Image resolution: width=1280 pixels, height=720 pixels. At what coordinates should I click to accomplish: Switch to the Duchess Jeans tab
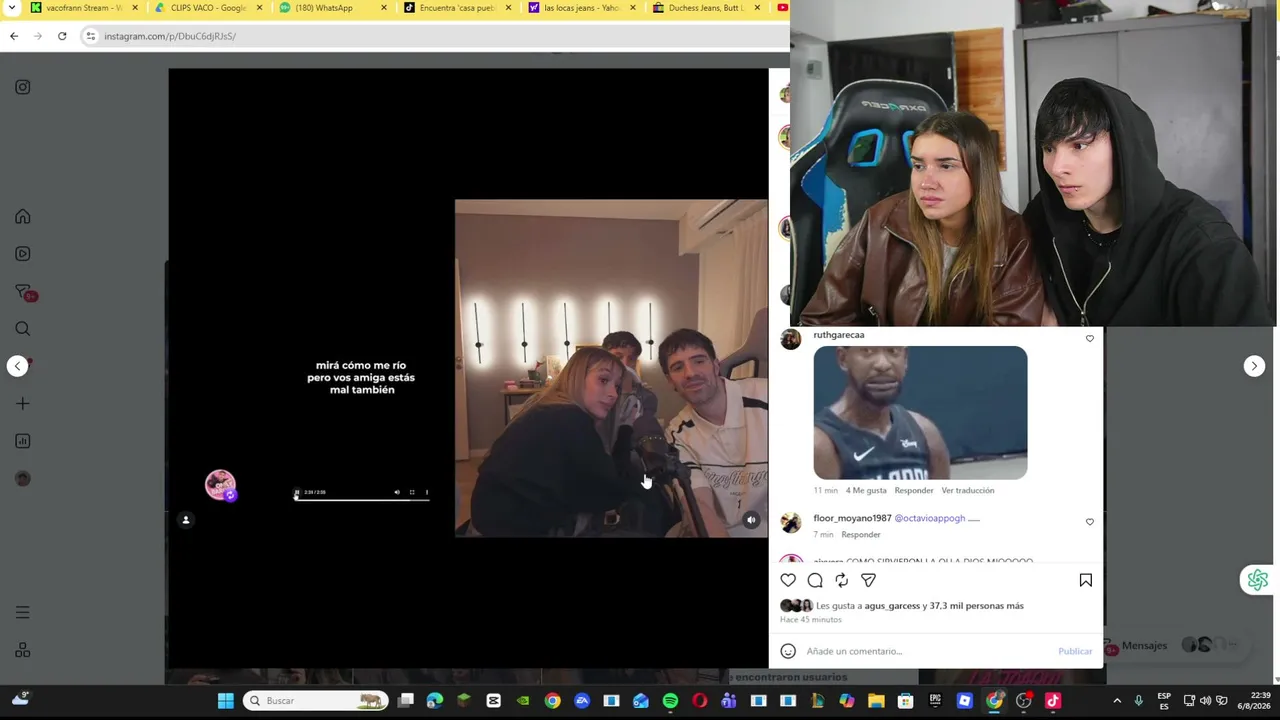705,8
